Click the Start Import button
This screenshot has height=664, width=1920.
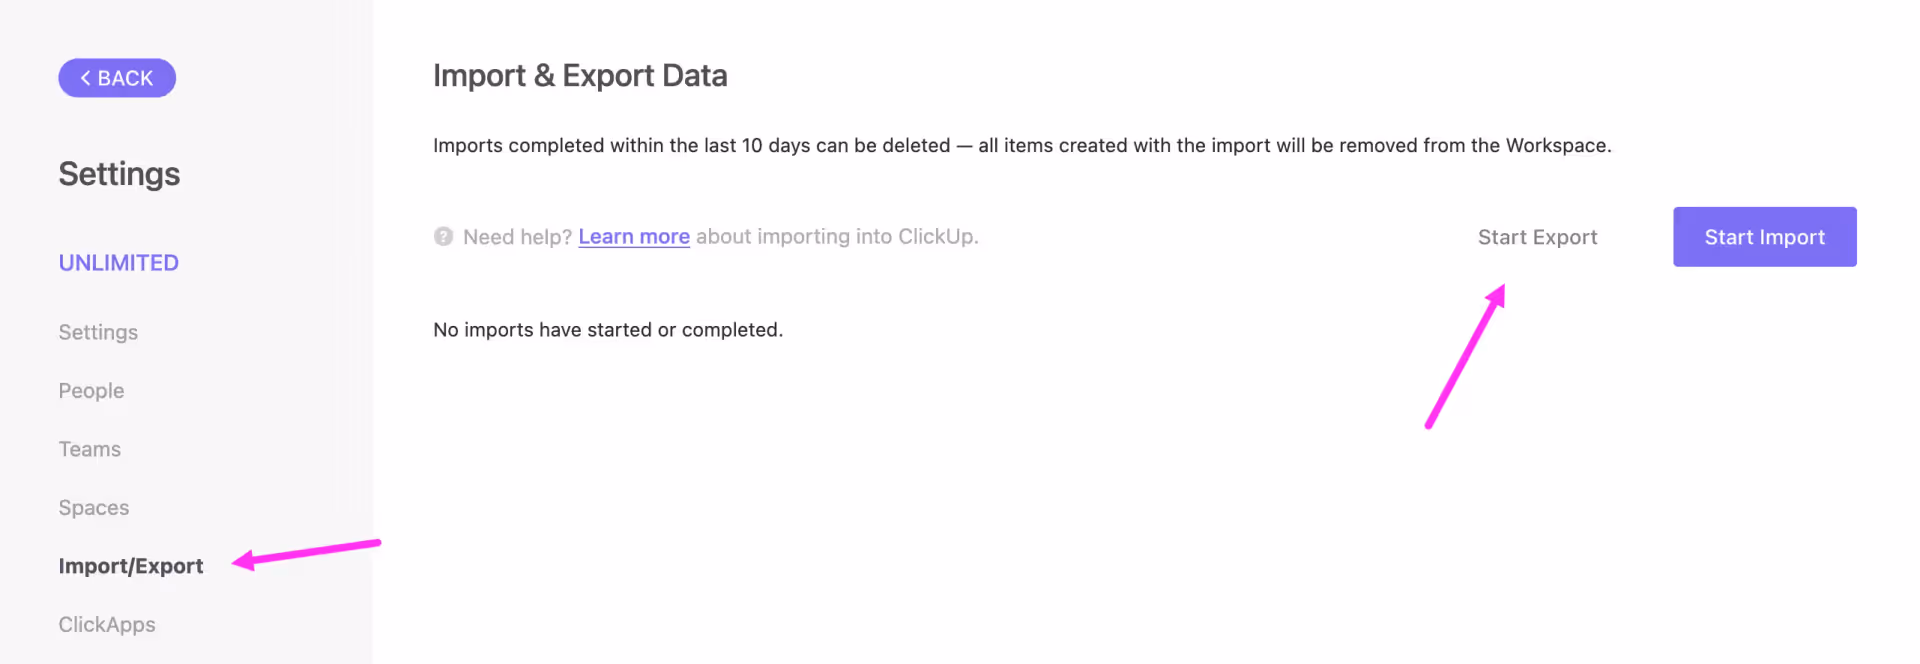coord(1764,237)
